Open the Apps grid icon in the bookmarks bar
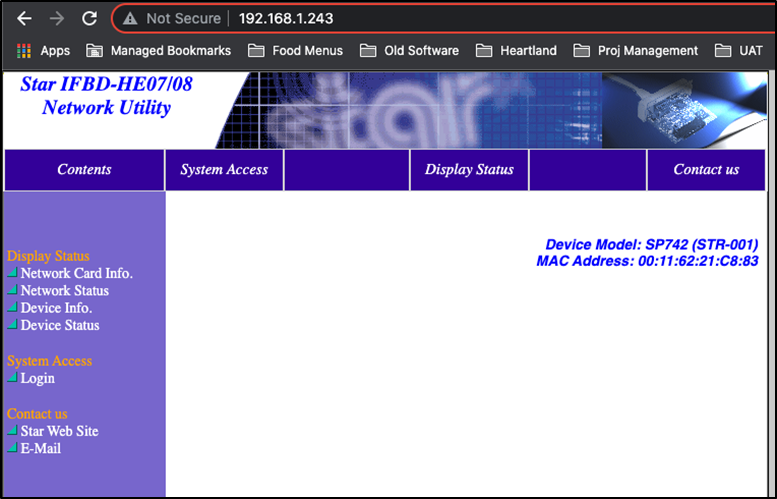777x499 pixels. coord(24,51)
